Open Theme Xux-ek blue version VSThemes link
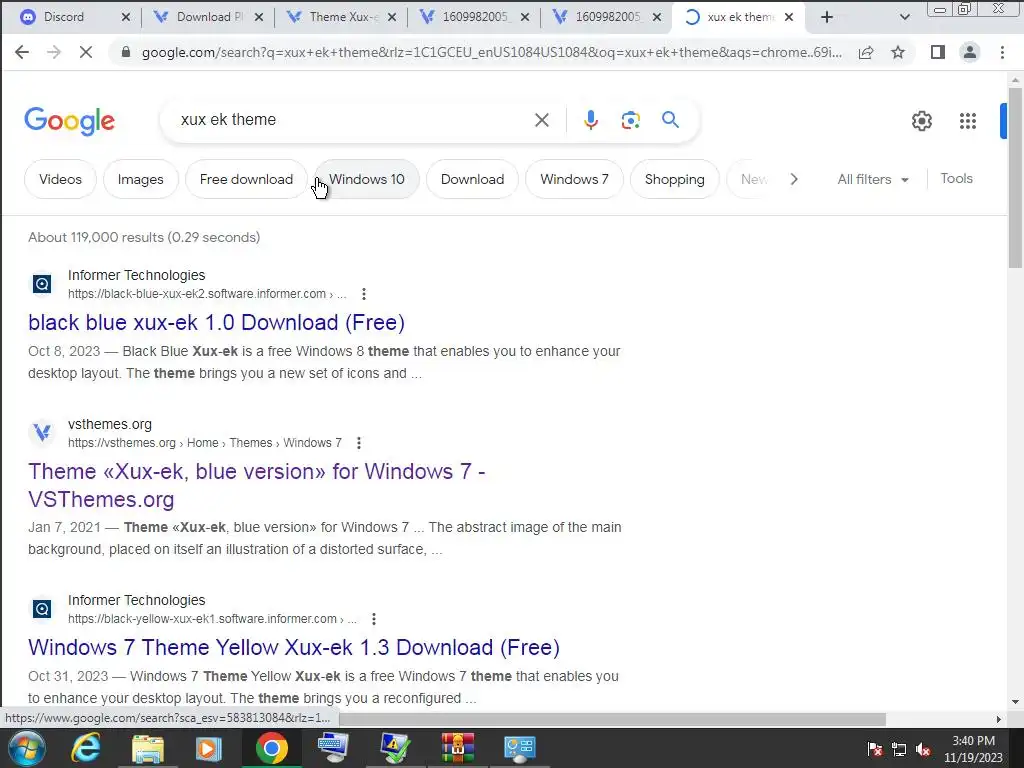The width and height of the screenshot is (1024, 768). [257, 485]
